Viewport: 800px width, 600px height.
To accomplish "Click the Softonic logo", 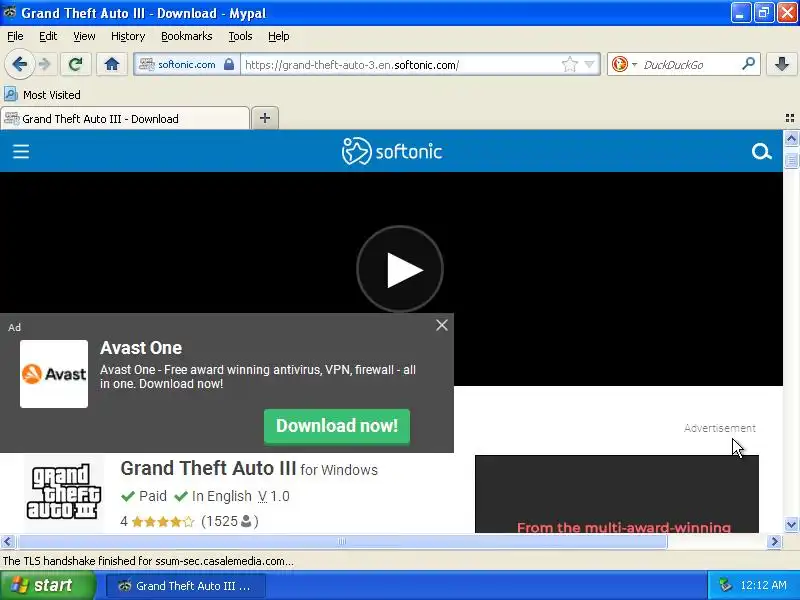I will pyautogui.click(x=391, y=151).
